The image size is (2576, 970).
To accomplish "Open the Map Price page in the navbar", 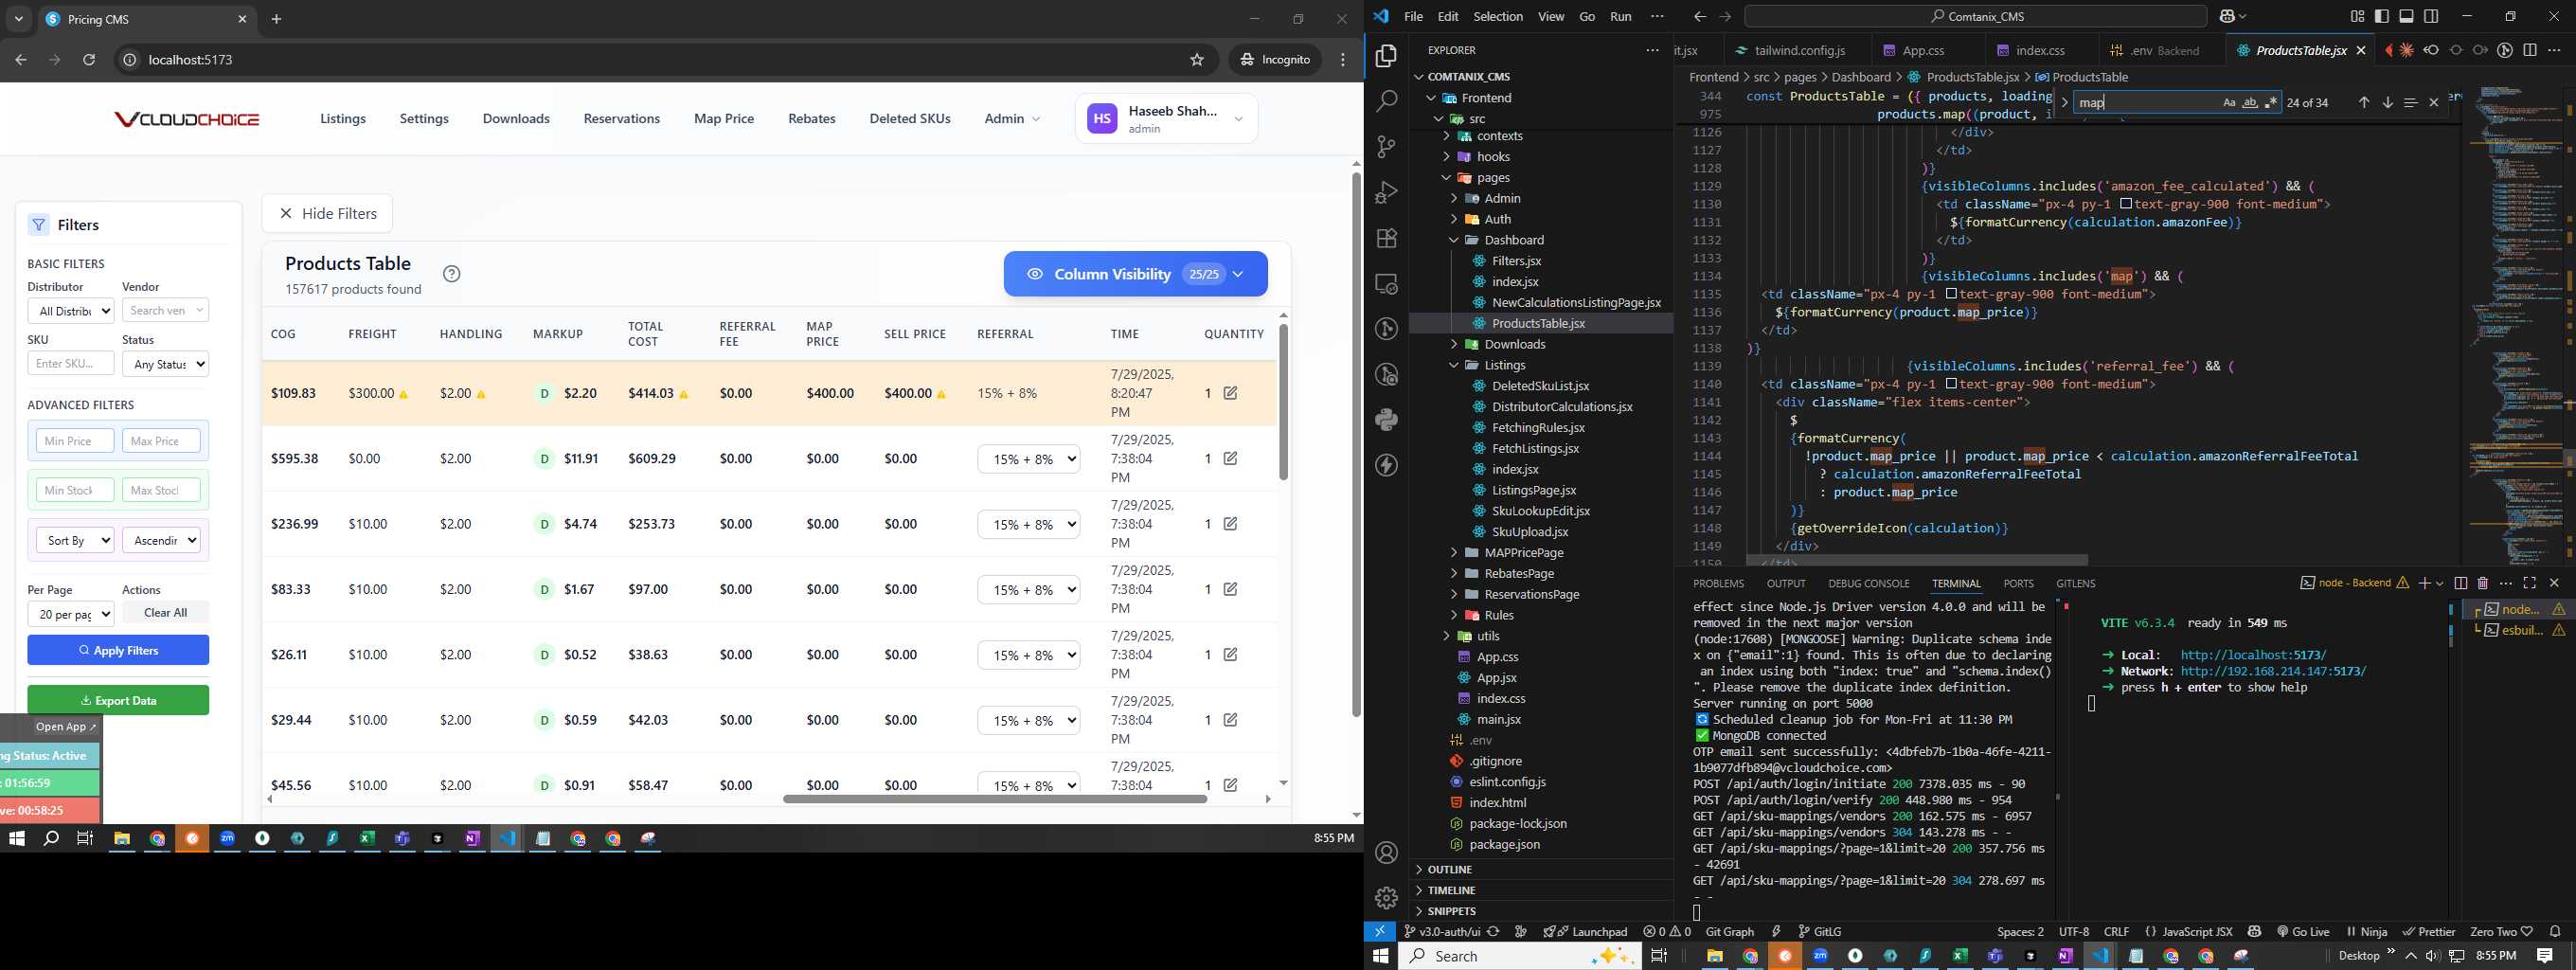I will [724, 119].
